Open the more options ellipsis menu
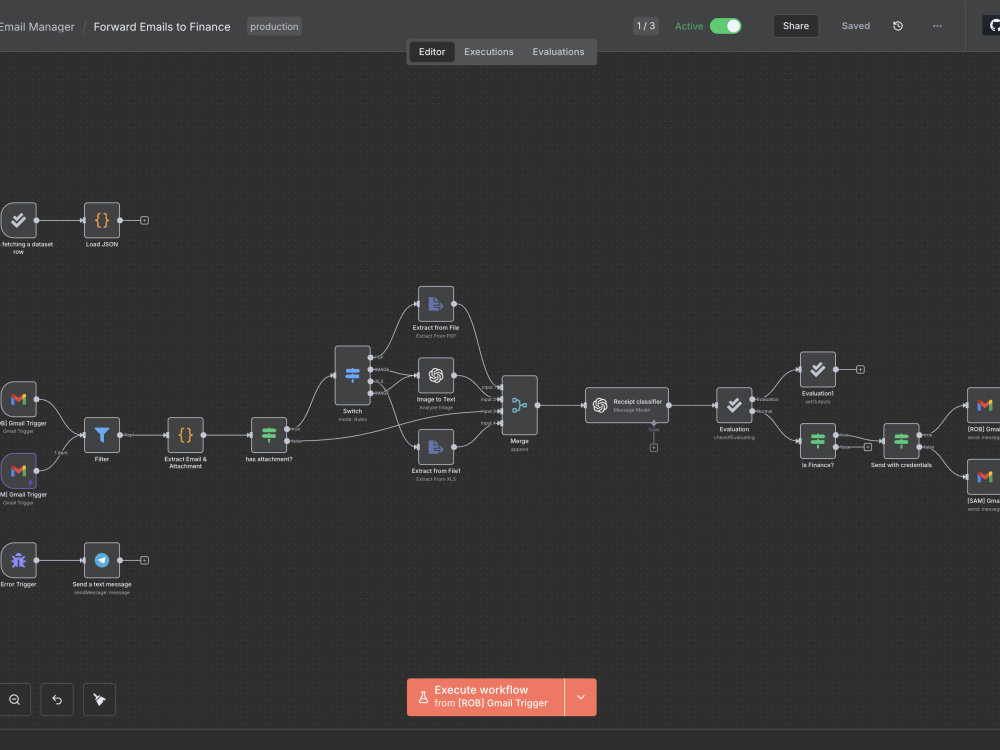 click(x=937, y=26)
